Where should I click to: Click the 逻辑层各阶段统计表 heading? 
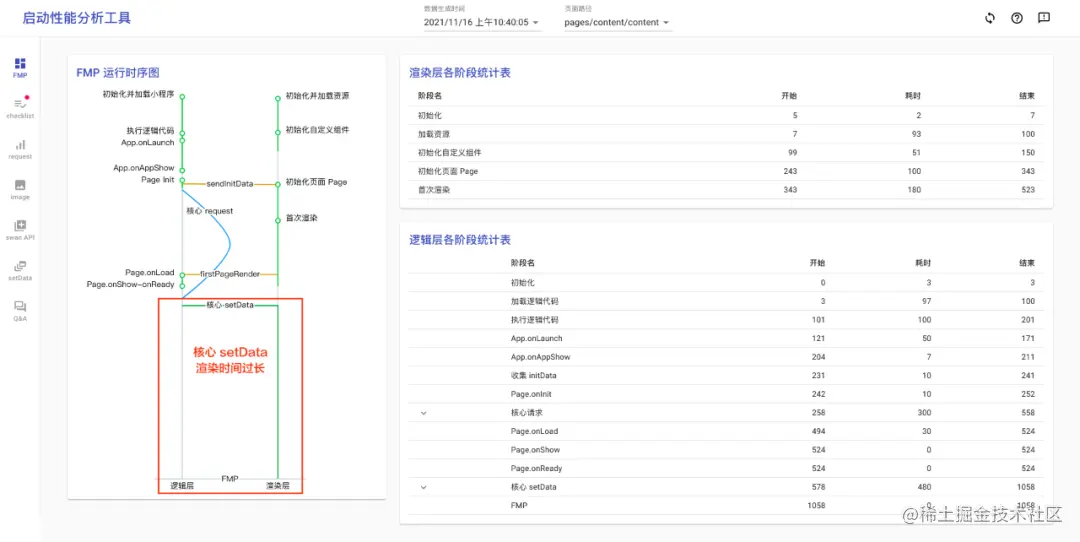point(460,240)
